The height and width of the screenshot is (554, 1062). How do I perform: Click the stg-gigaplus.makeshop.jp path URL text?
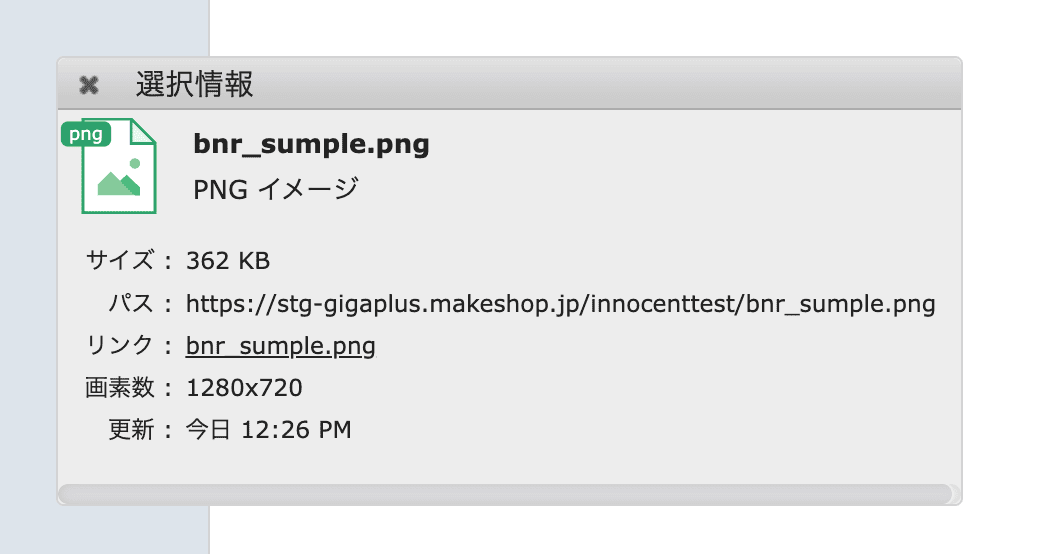click(560, 304)
